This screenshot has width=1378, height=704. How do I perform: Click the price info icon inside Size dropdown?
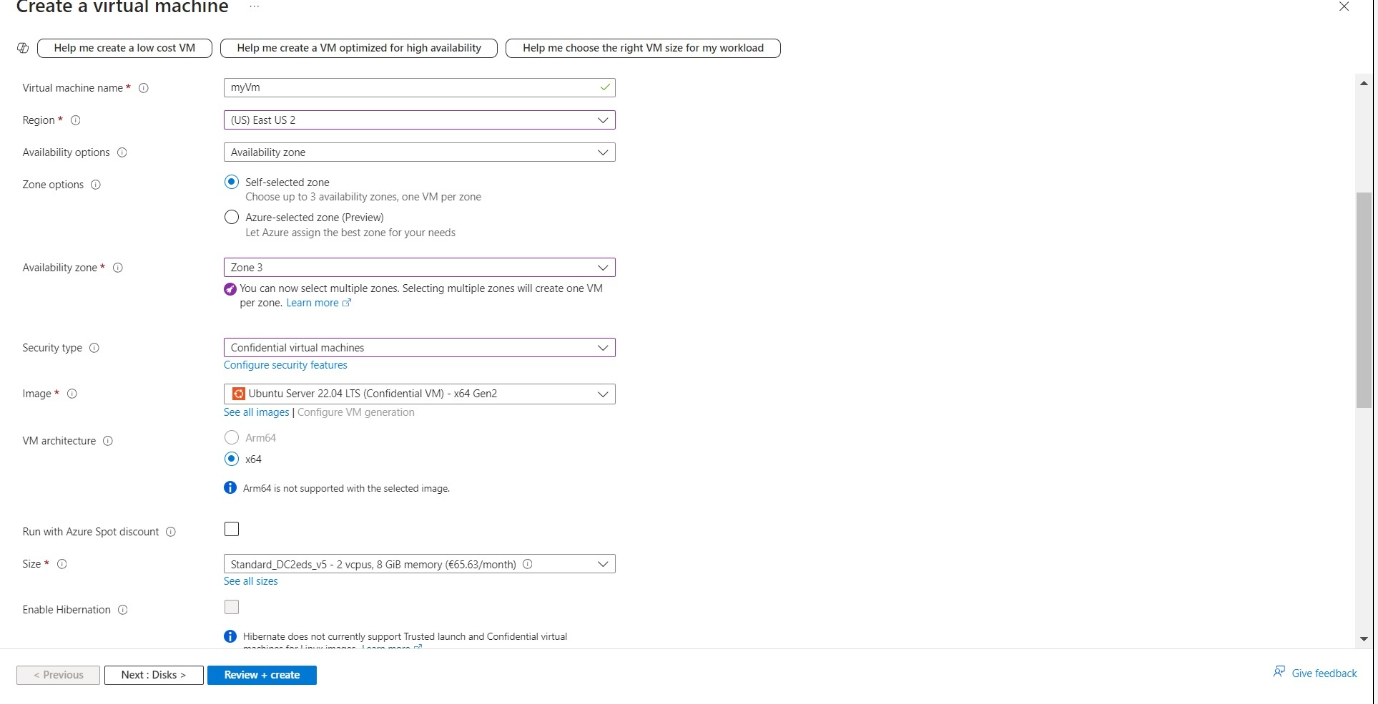coord(527,564)
